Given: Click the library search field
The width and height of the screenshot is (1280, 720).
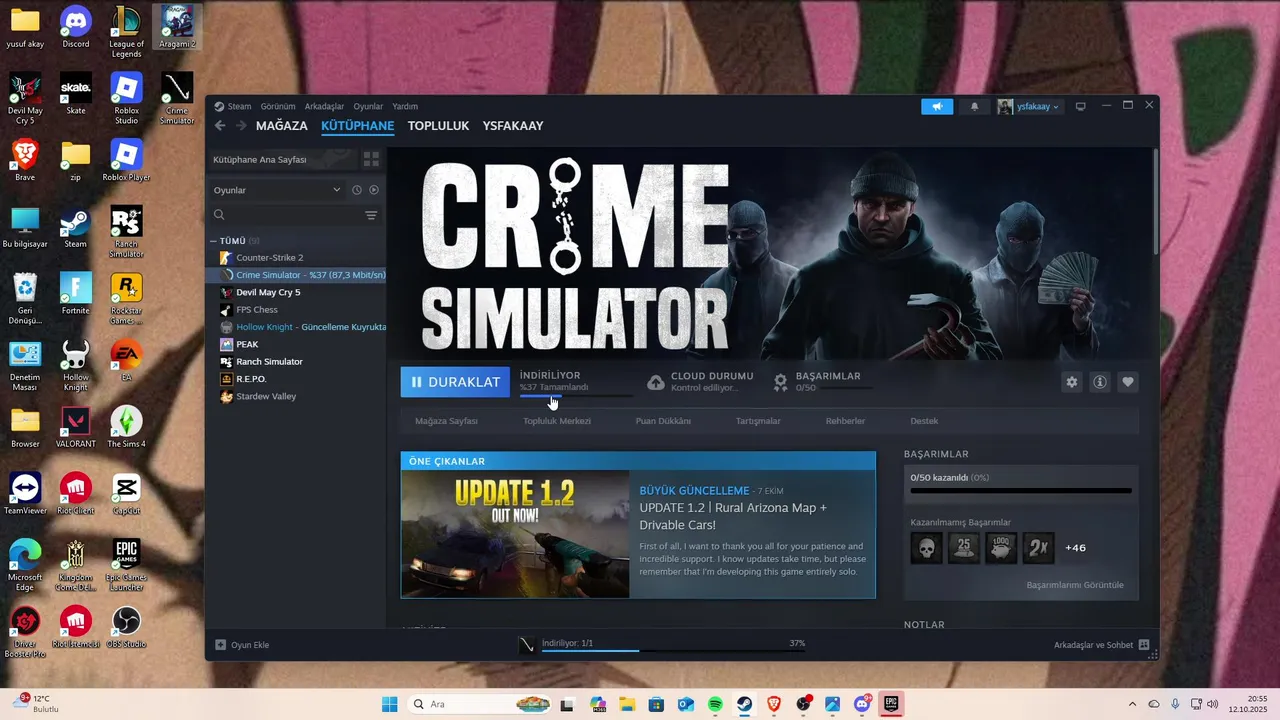Looking at the screenshot, I should click(x=286, y=215).
